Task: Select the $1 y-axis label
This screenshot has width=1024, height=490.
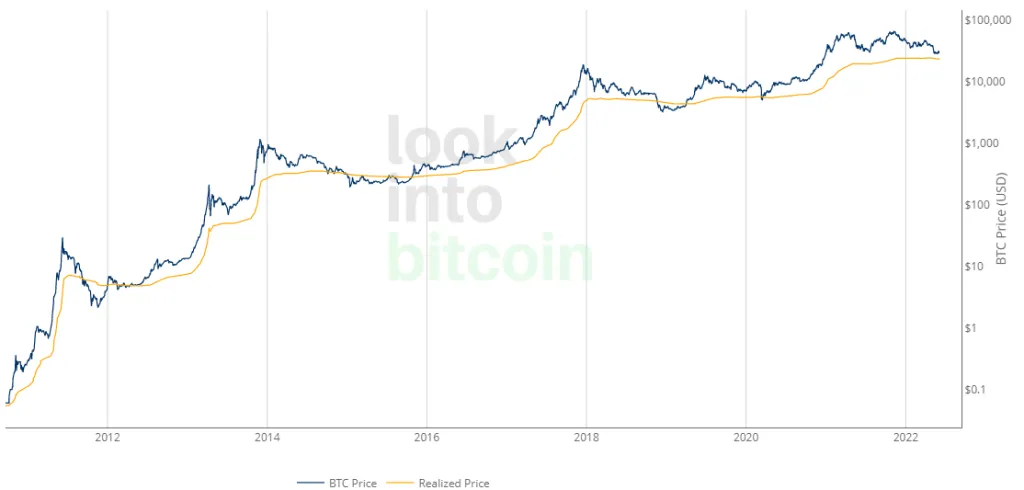Action: (x=971, y=328)
